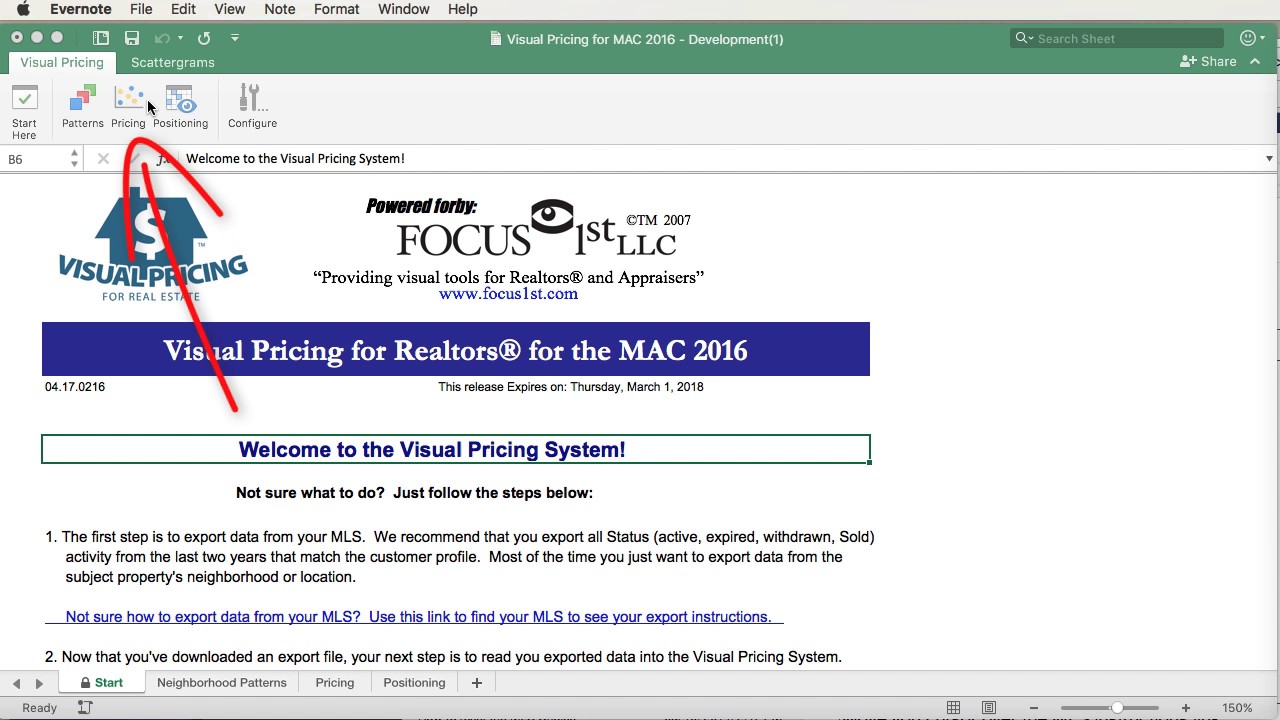The height and width of the screenshot is (720, 1280).
Task: Select the 'Welcome to the Visual Pricing System!' cell
Action: tap(456, 450)
